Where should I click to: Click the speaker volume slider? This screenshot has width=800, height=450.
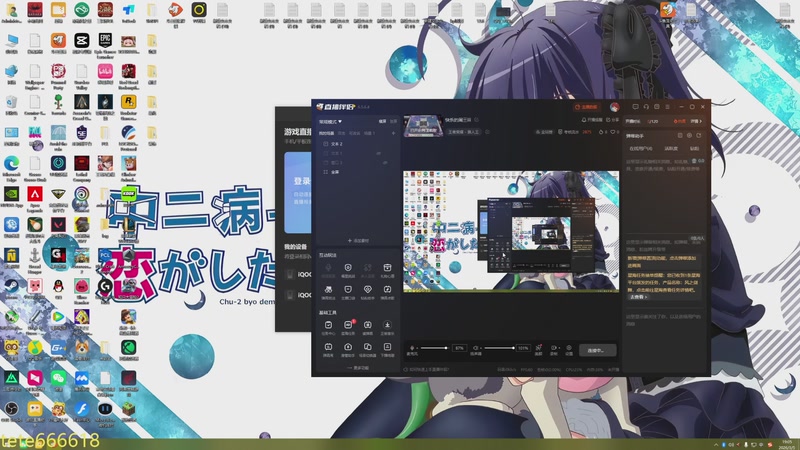(x=499, y=348)
